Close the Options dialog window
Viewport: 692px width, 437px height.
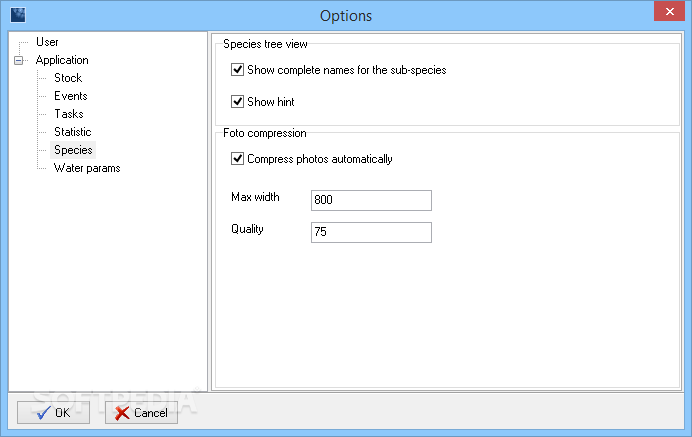coord(669,11)
